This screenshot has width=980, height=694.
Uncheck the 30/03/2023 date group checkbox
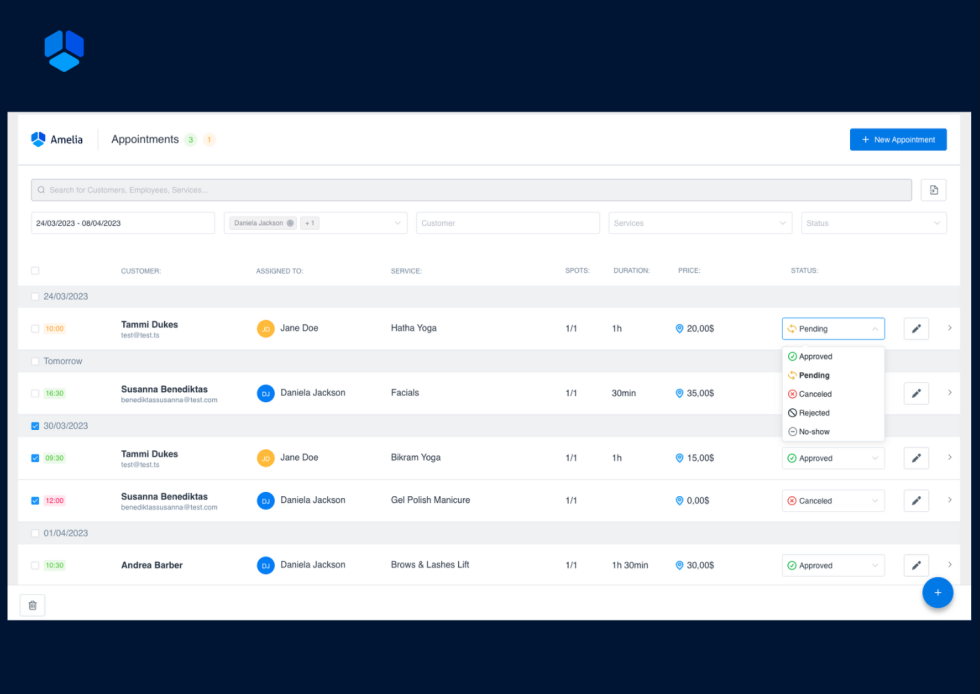click(x=36, y=426)
